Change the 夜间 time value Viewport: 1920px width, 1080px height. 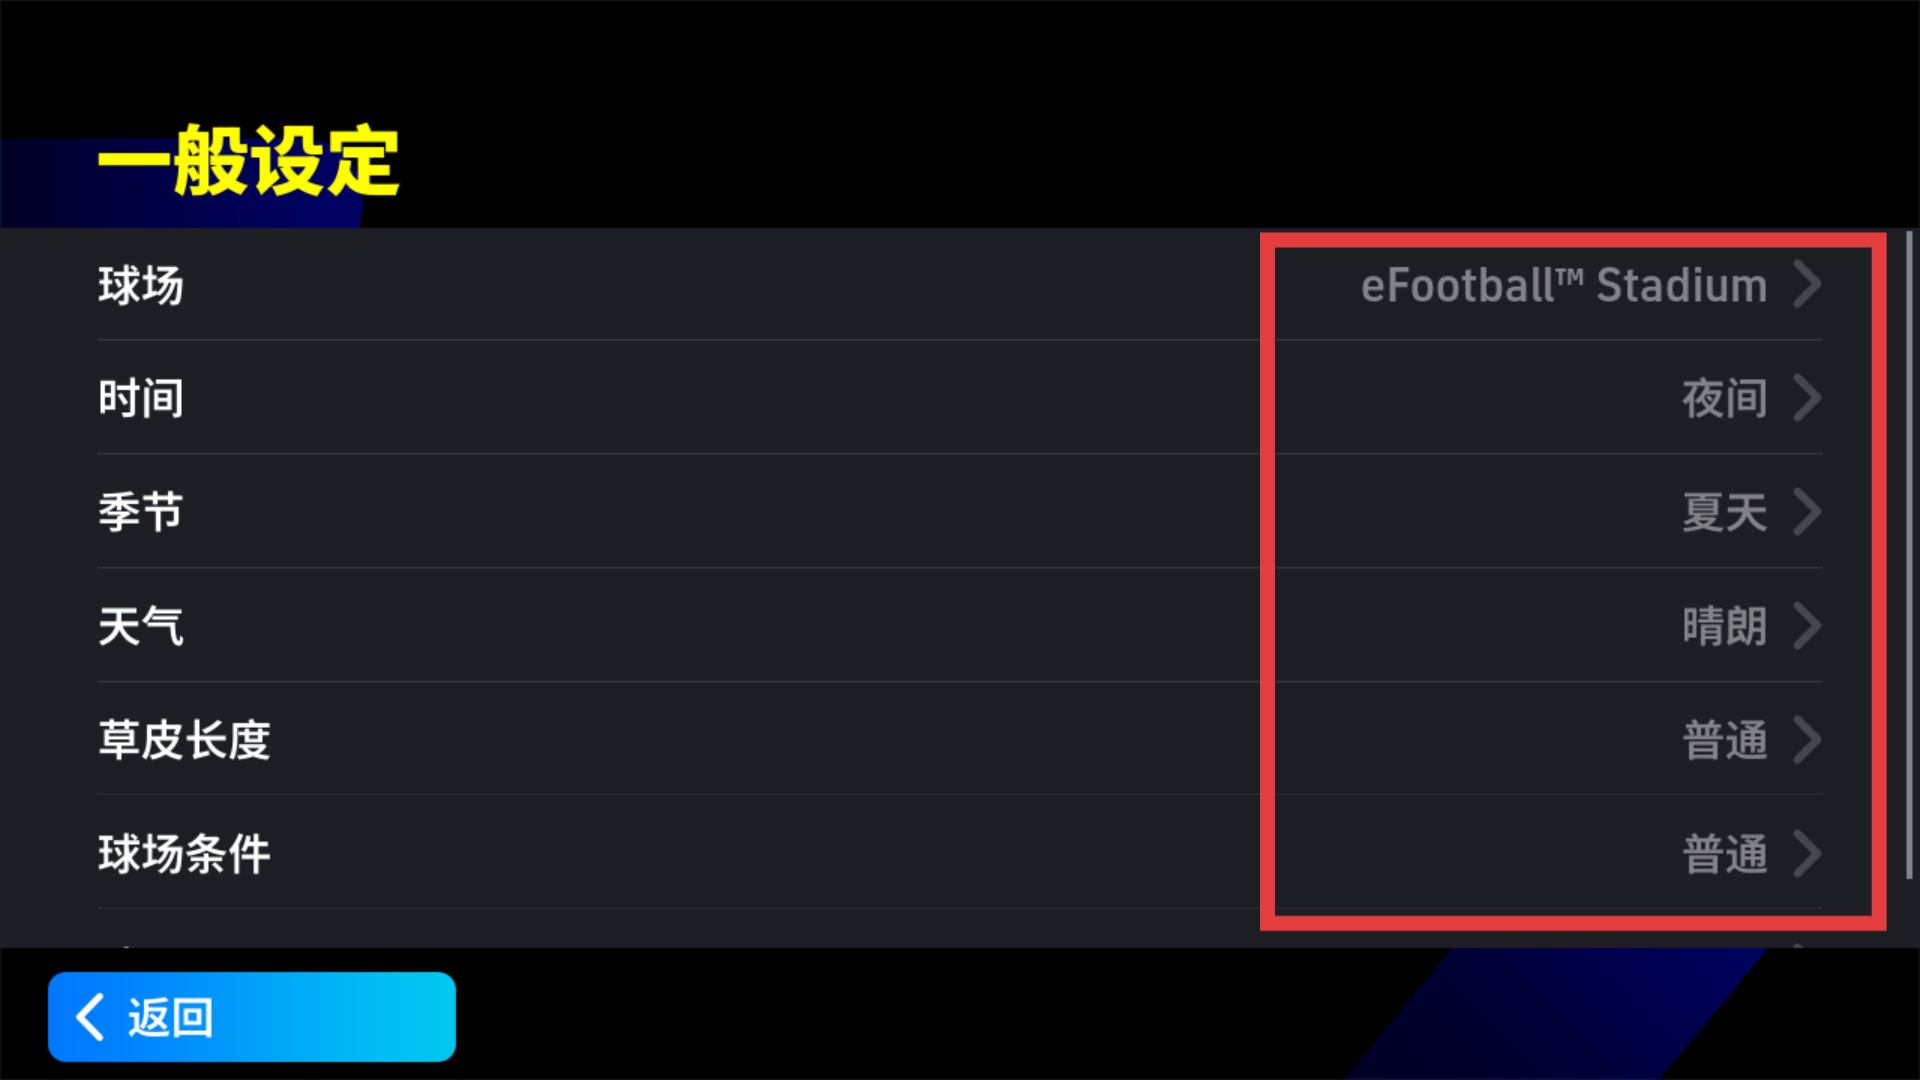(1724, 399)
